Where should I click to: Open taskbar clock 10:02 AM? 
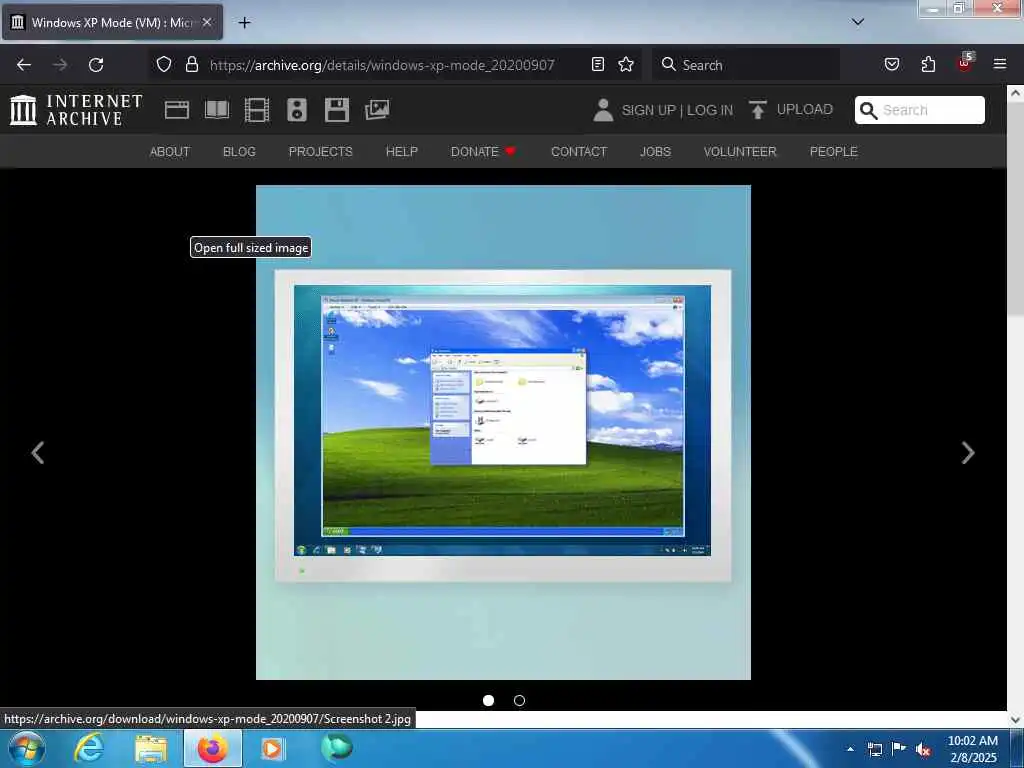click(x=972, y=749)
